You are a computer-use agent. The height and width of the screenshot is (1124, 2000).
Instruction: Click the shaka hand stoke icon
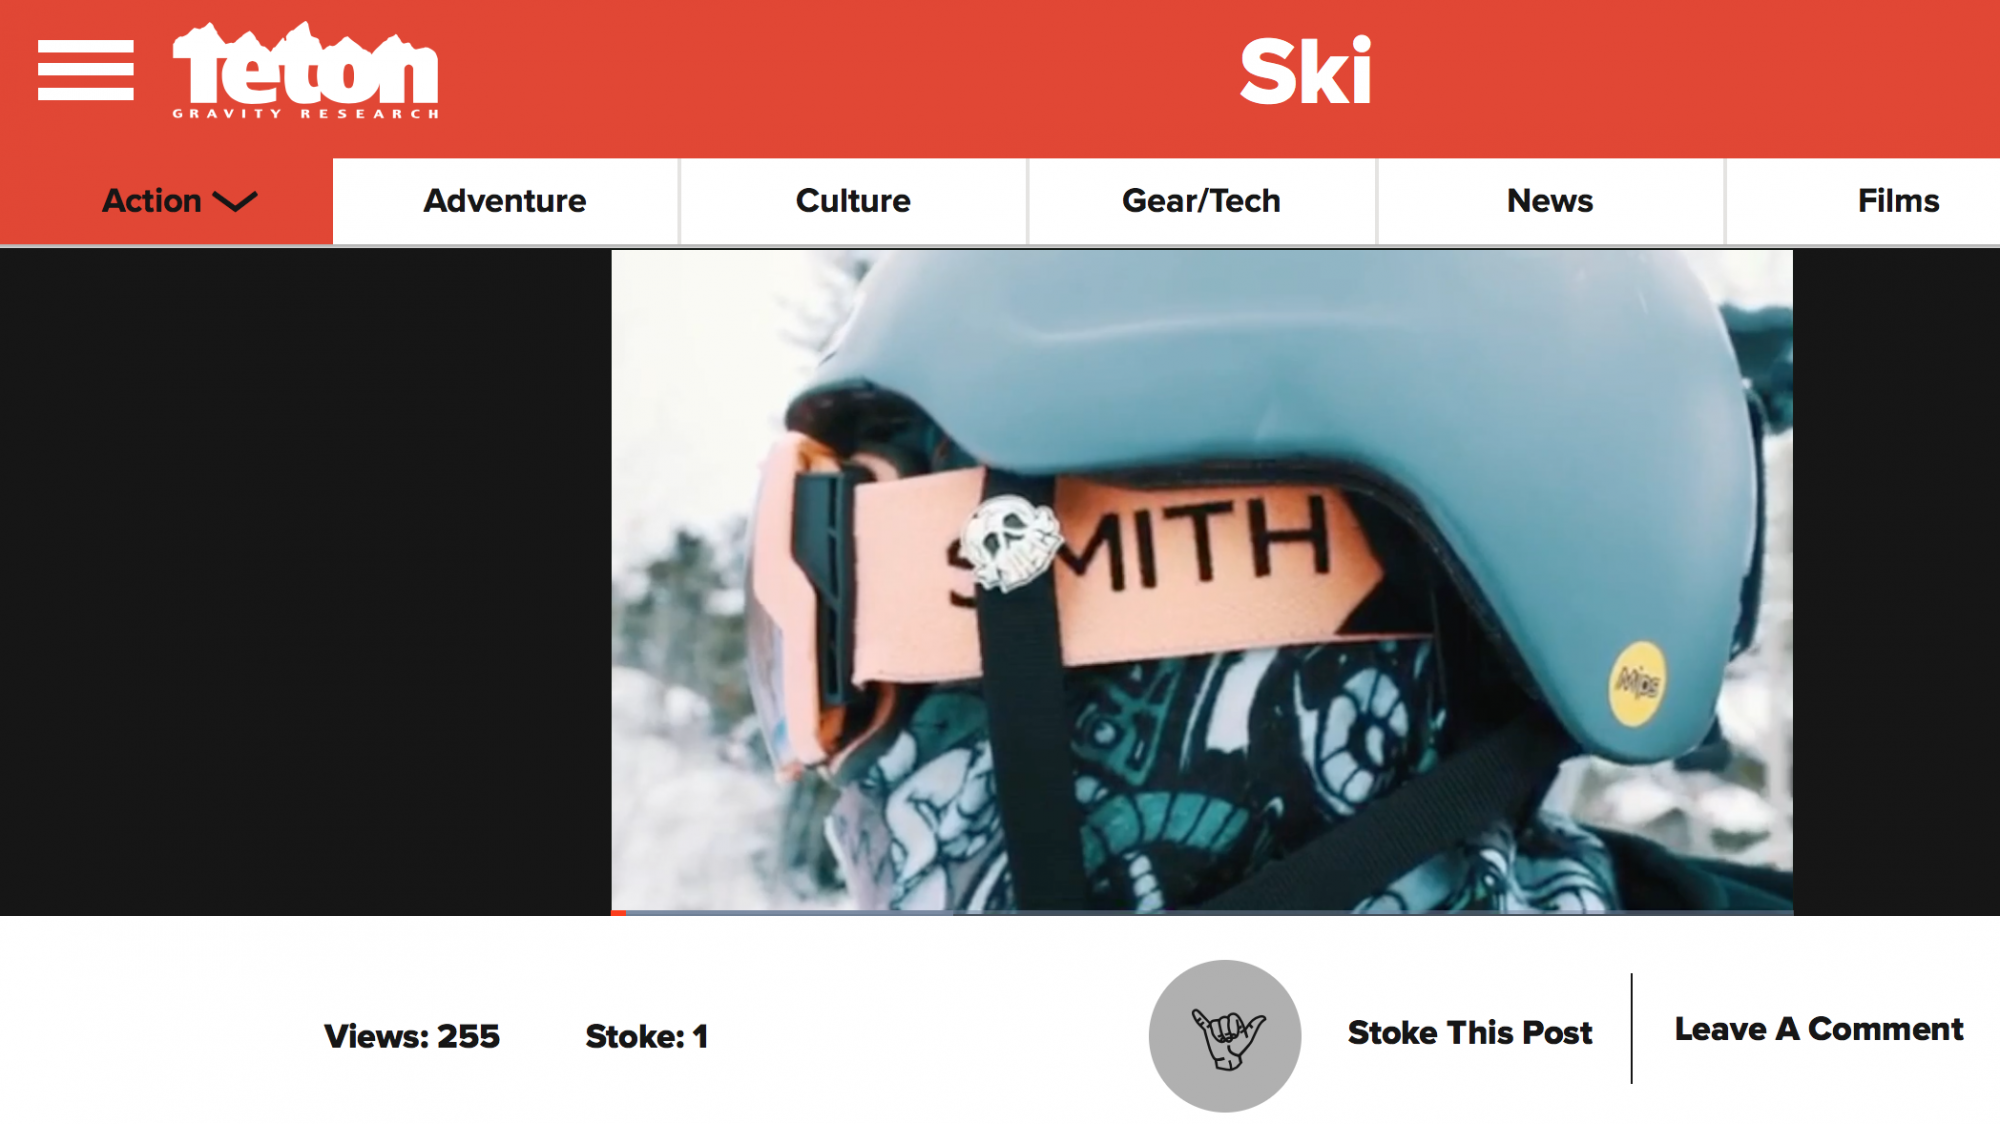[1225, 1036]
